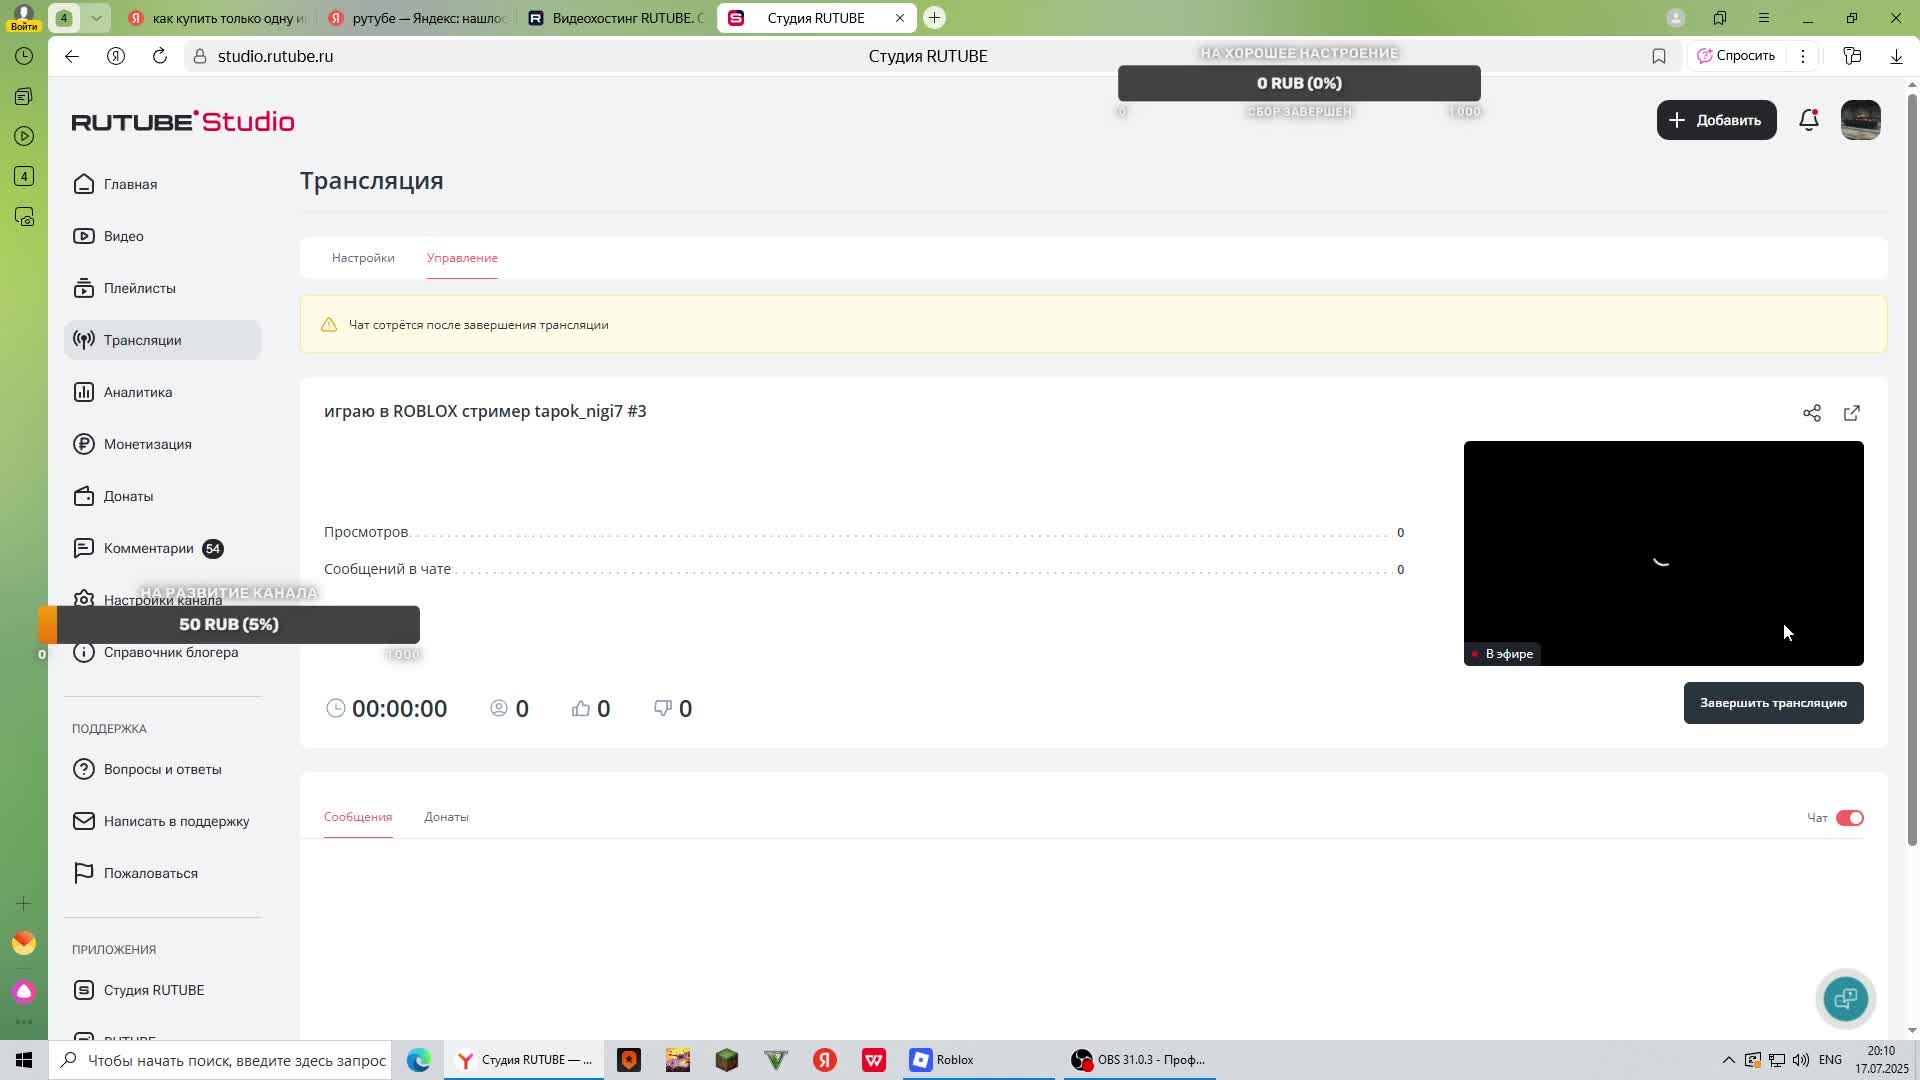Show hidden system tray icons
Image resolution: width=1920 pixels, height=1080 pixels.
click(1728, 1060)
